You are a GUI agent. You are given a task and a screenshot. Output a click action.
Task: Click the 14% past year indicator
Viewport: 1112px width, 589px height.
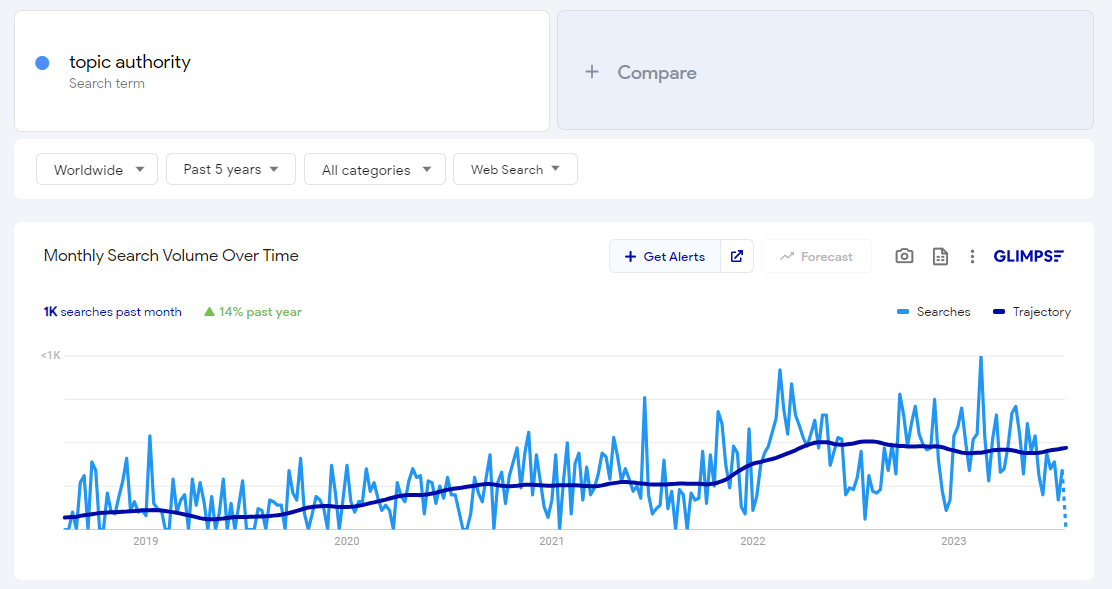pos(251,311)
